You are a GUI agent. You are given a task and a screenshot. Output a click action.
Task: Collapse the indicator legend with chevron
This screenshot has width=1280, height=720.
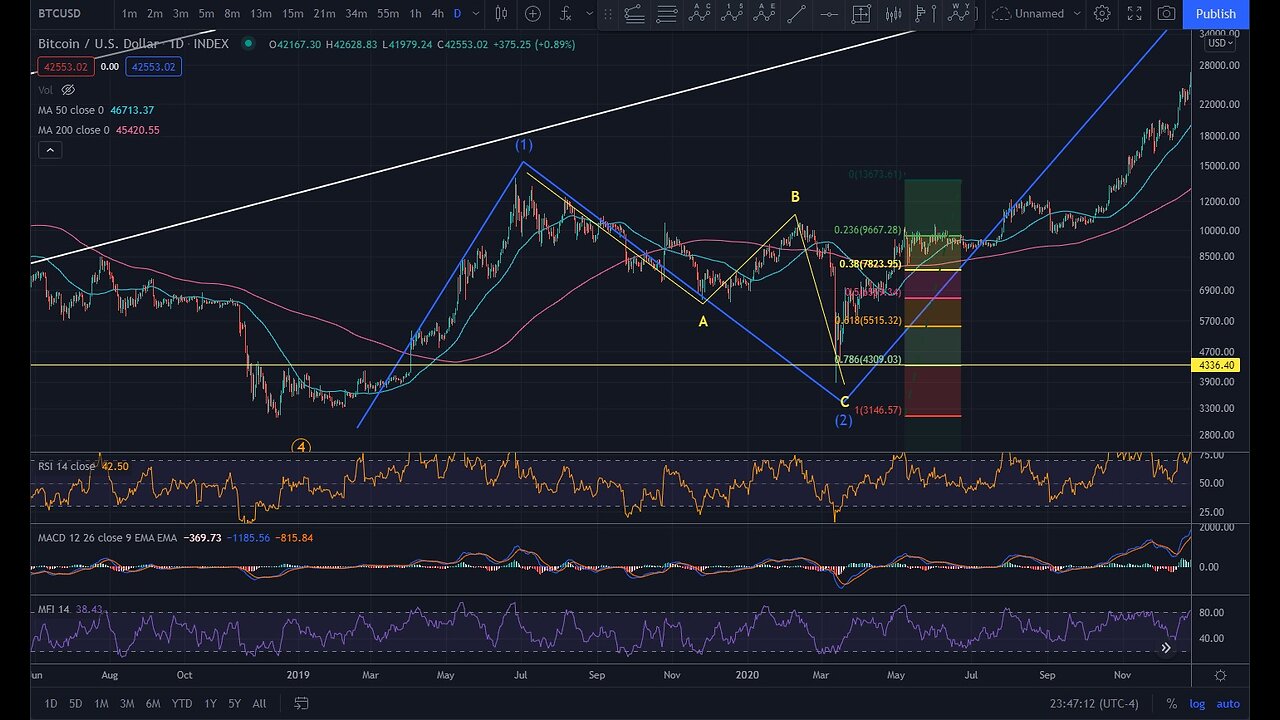pos(50,150)
